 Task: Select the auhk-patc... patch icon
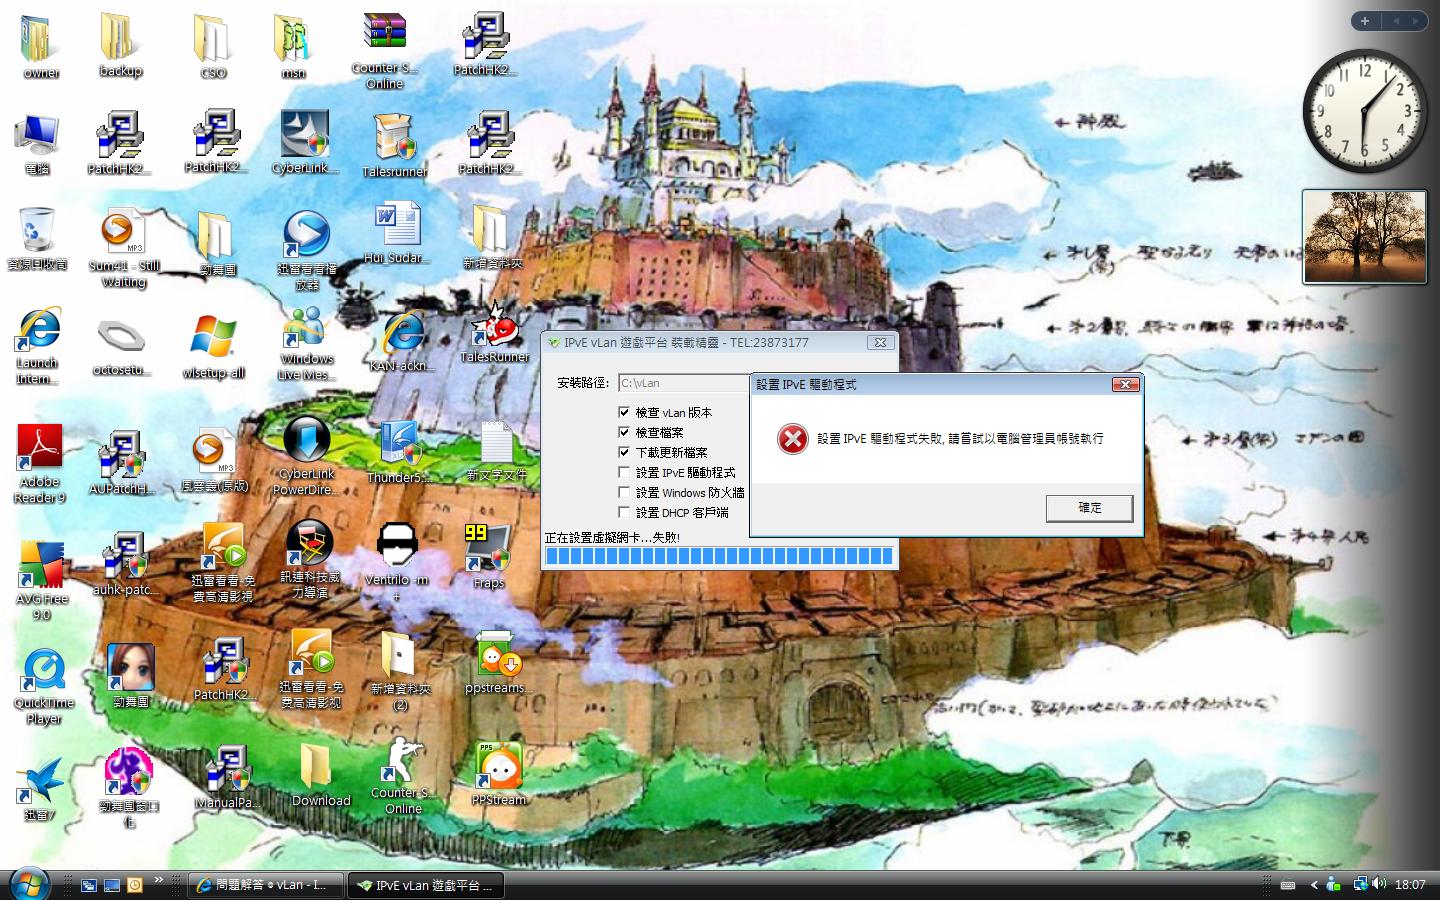point(125,563)
